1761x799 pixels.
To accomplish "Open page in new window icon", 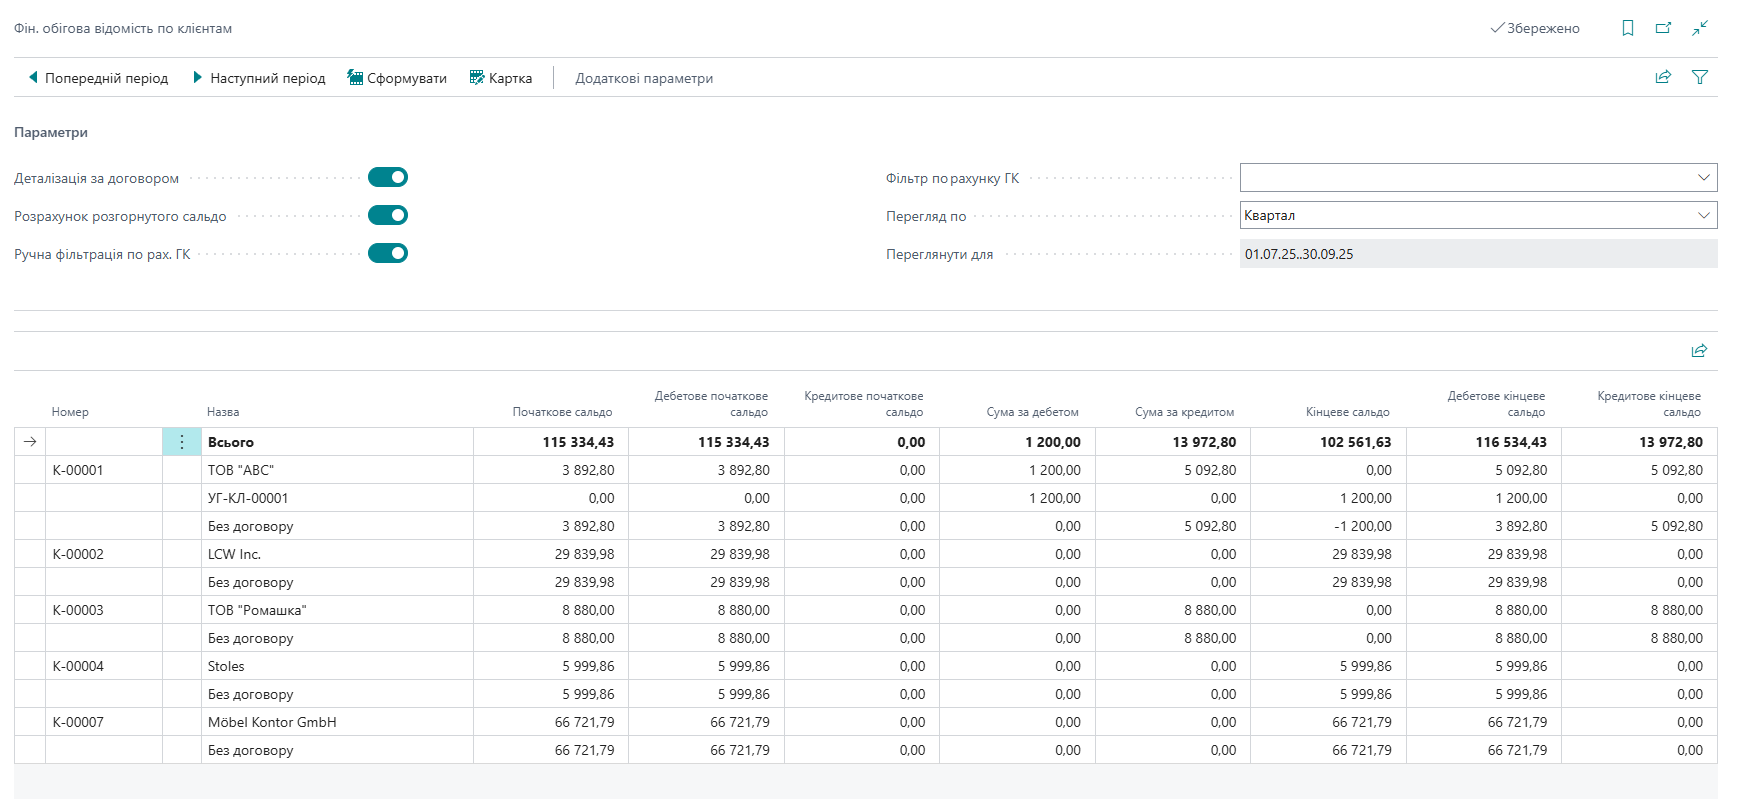I will [x=1663, y=28].
